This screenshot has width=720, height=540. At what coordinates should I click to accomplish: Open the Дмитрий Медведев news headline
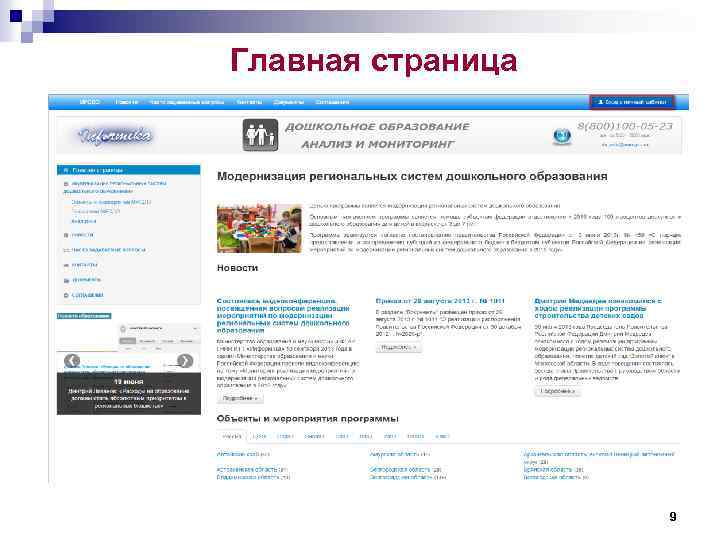[597, 308]
